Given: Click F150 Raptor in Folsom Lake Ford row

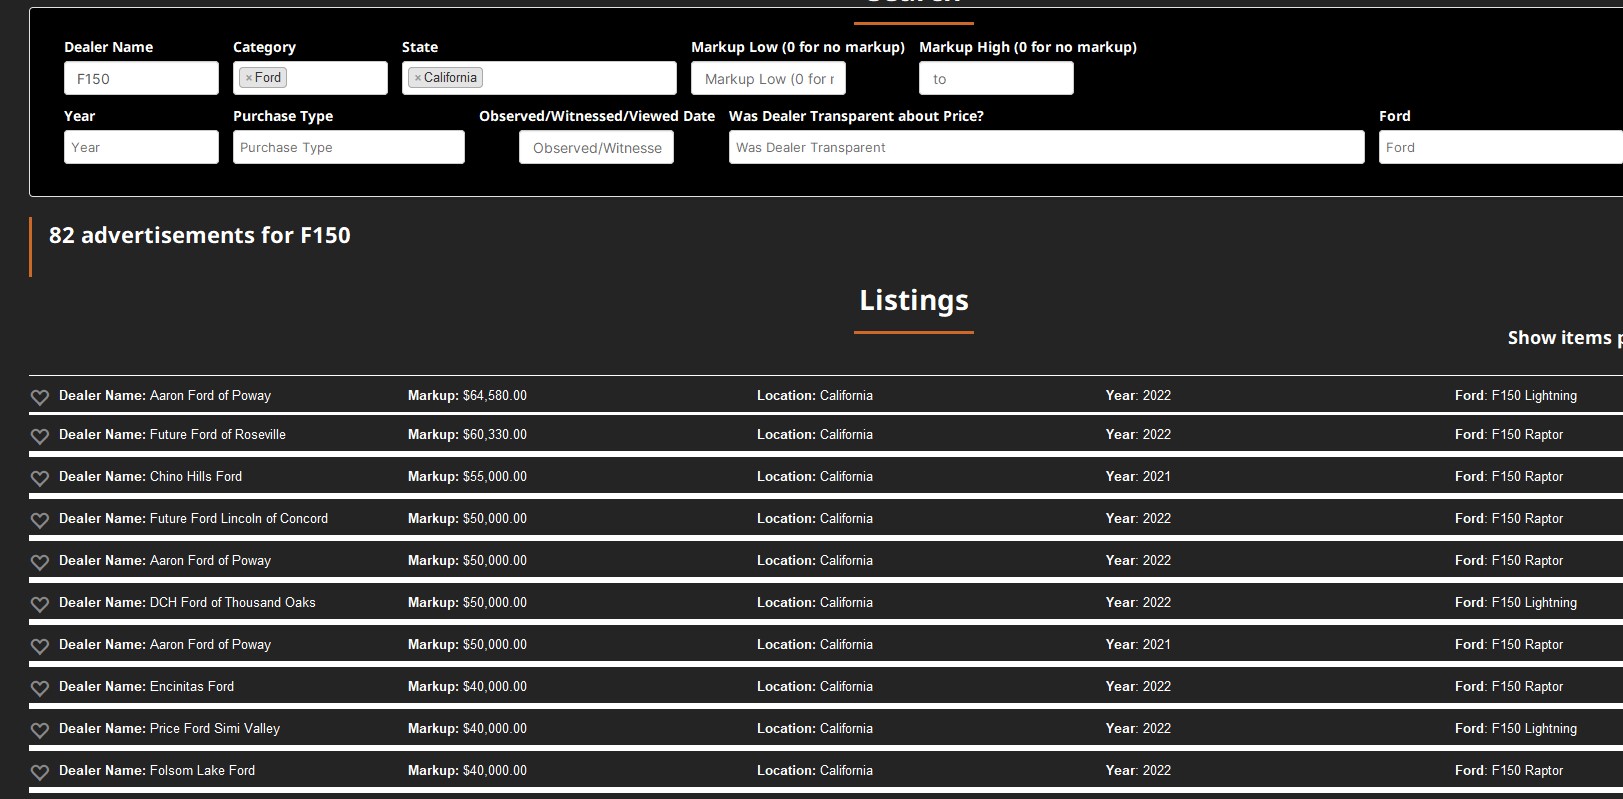Looking at the screenshot, I should coord(1527,771).
